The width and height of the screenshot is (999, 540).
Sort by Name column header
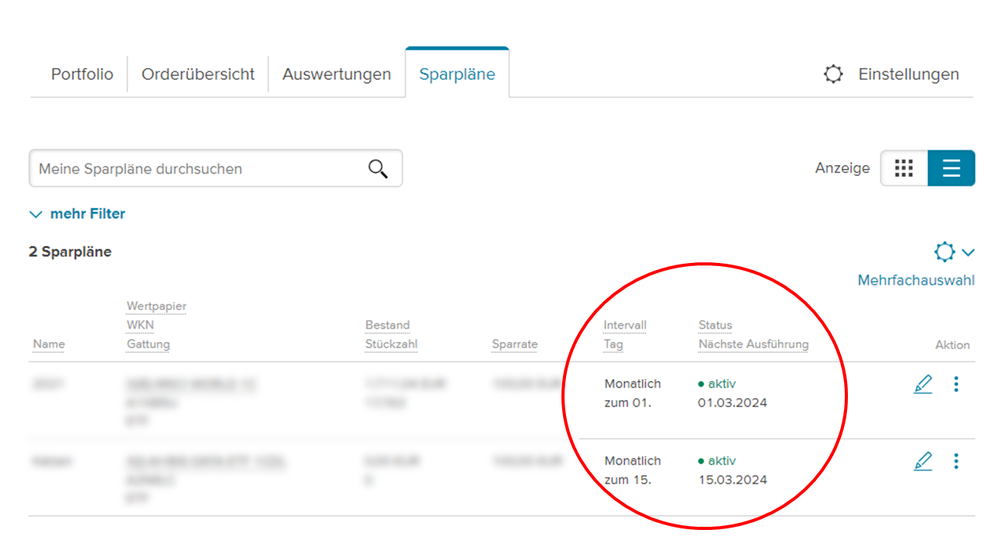click(x=48, y=344)
